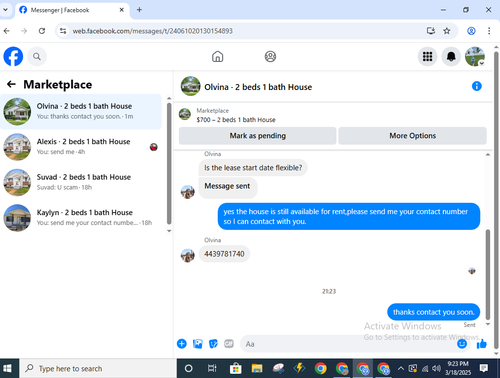Open volume control in system tray
Viewport: 500px width, 378px height.
(x=436, y=368)
